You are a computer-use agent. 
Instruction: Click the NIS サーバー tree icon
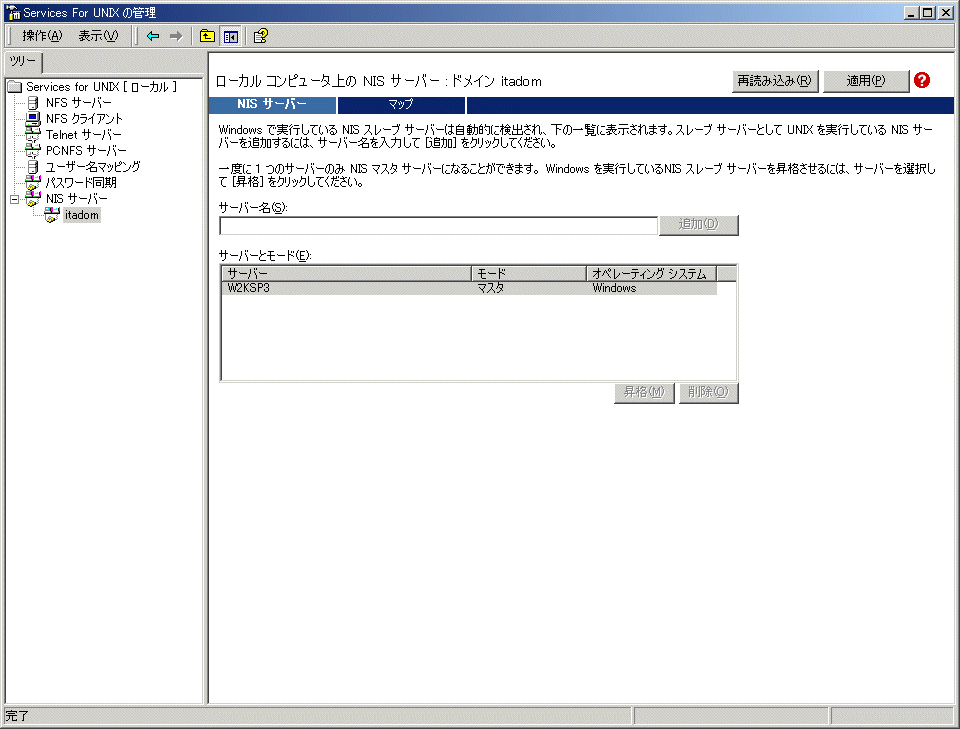(33, 198)
